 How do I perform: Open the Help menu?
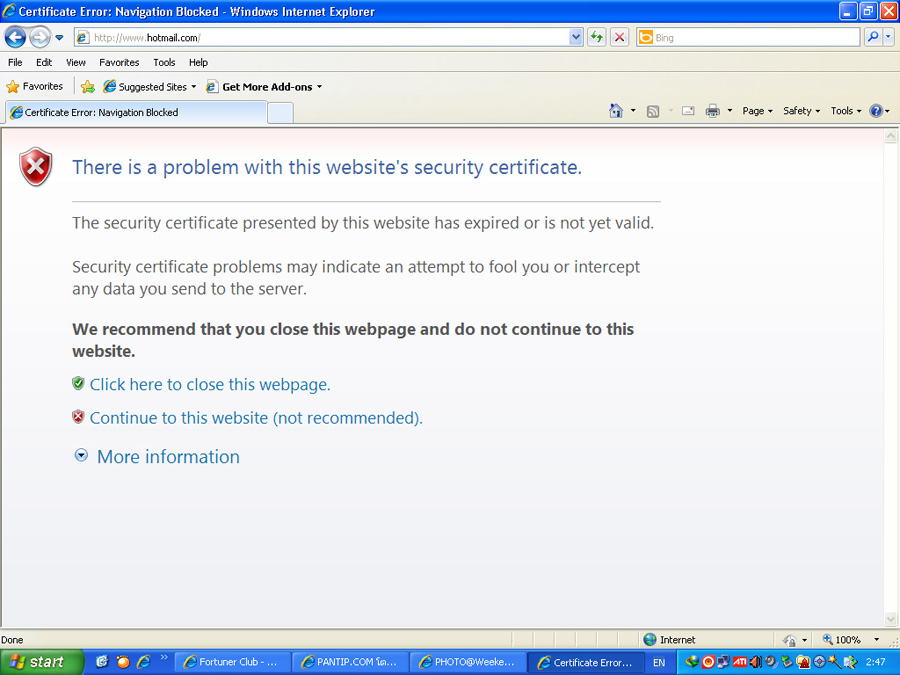point(198,63)
